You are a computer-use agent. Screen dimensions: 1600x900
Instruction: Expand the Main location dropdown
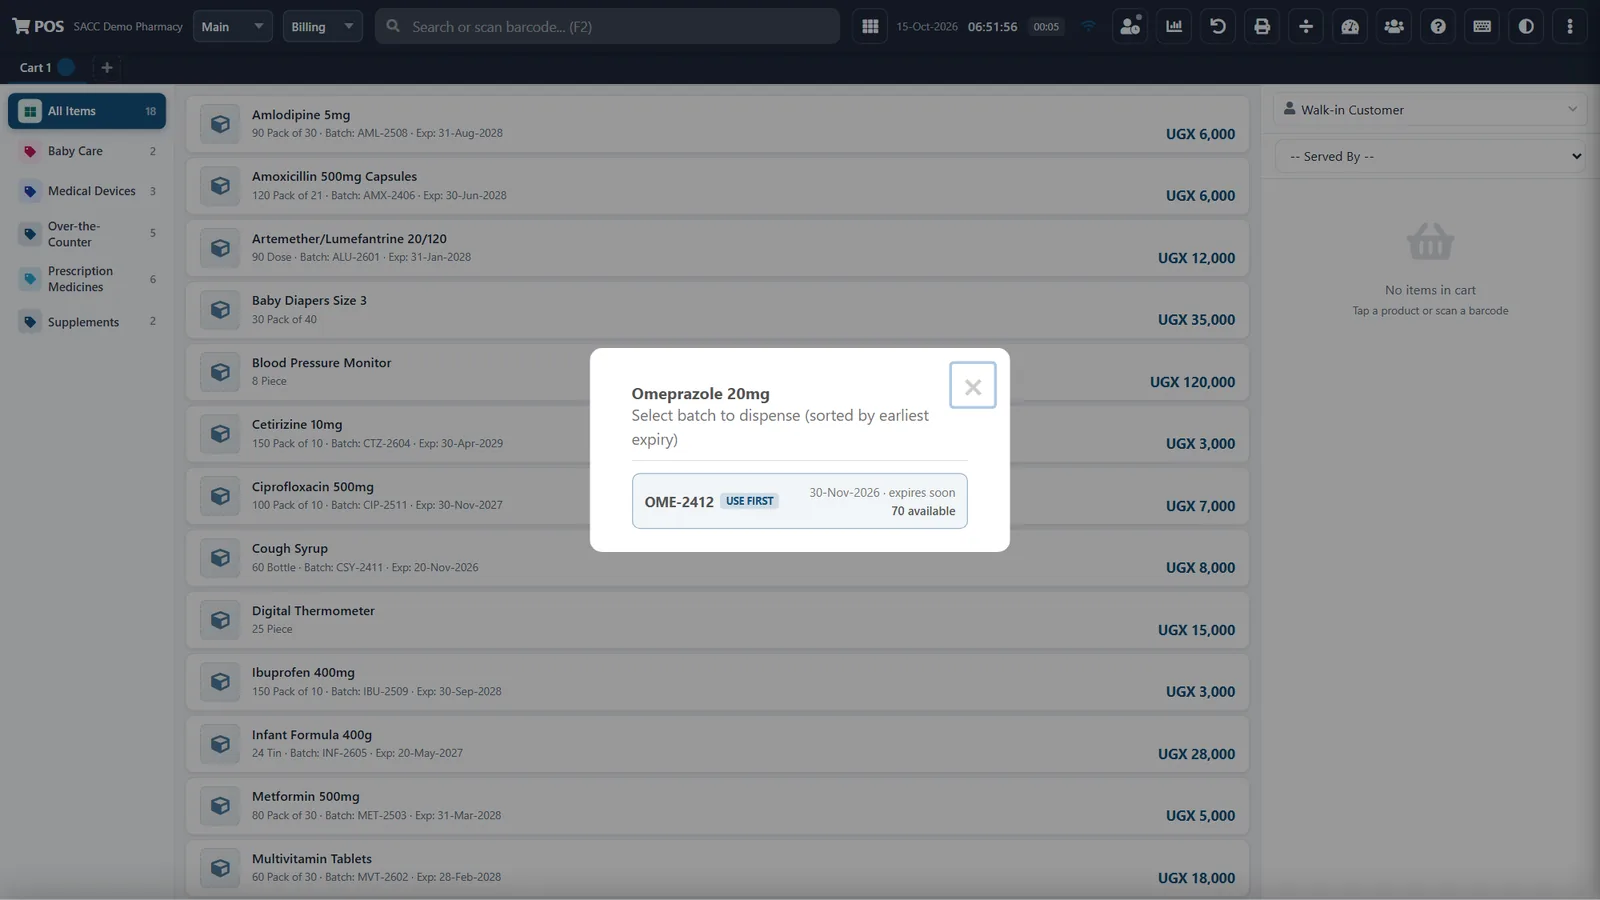pyautogui.click(x=233, y=27)
